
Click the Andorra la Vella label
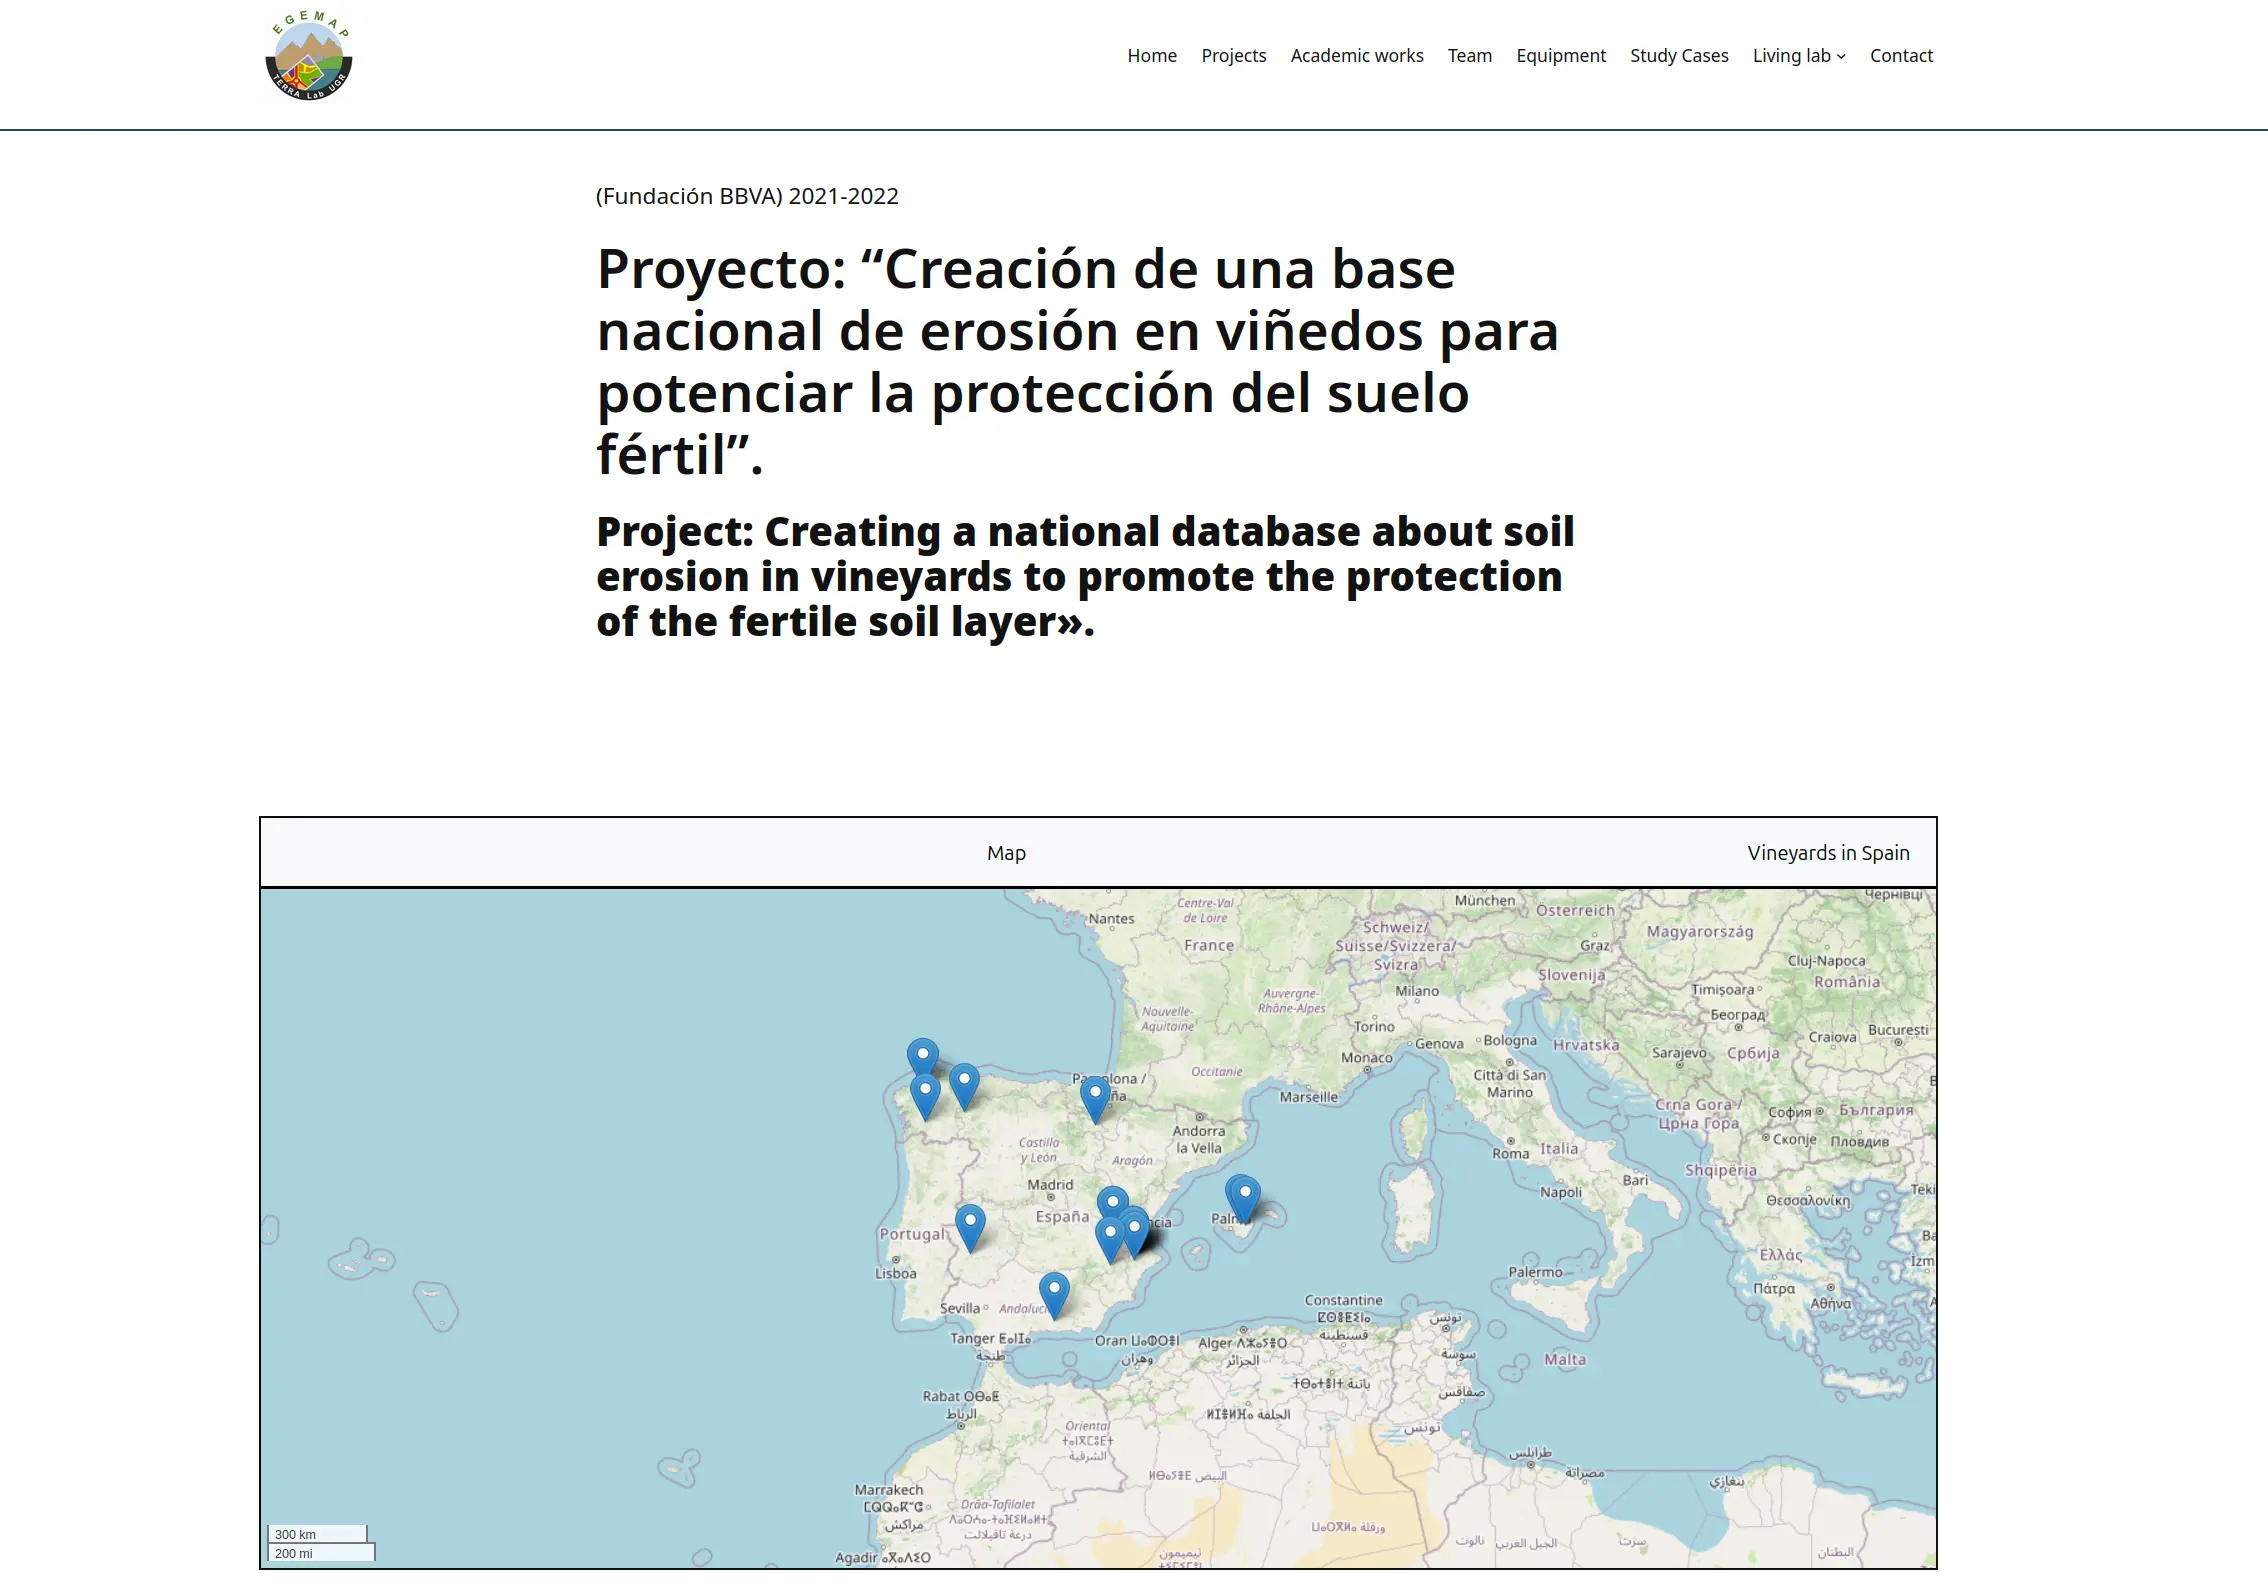click(x=1199, y=1139)
